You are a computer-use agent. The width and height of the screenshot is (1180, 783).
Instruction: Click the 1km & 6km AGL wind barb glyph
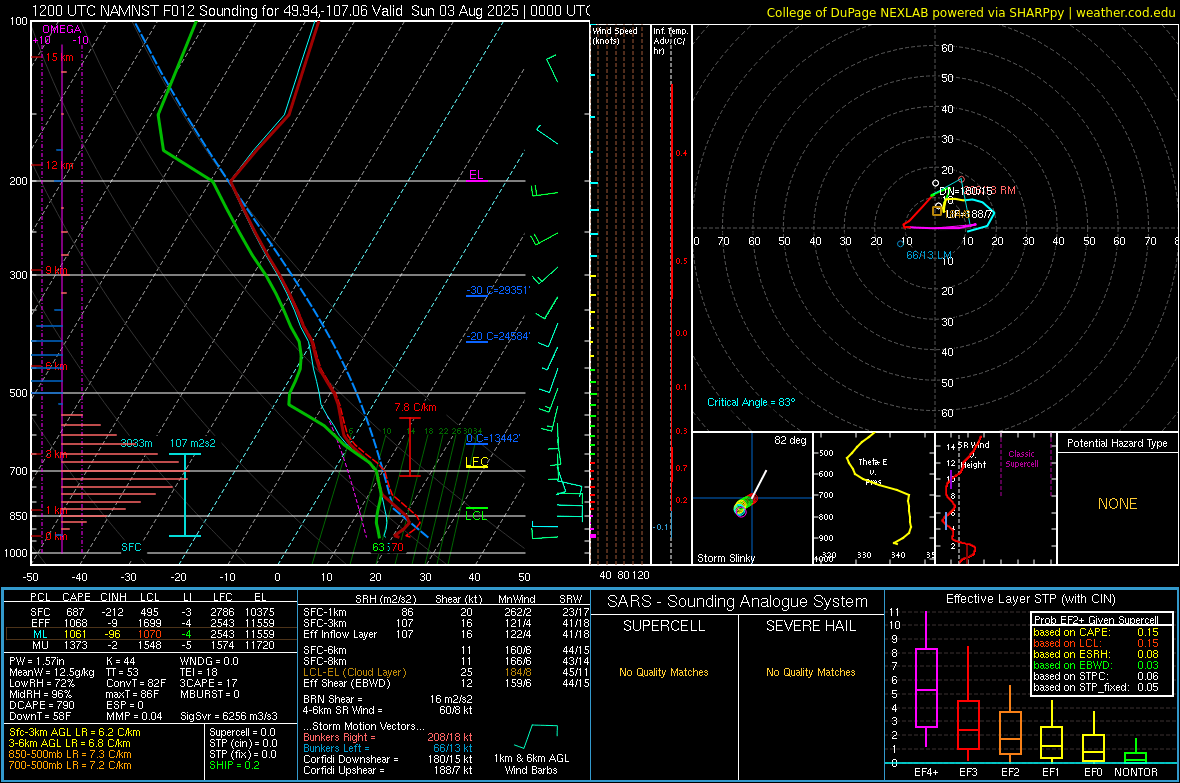(537, 736)
